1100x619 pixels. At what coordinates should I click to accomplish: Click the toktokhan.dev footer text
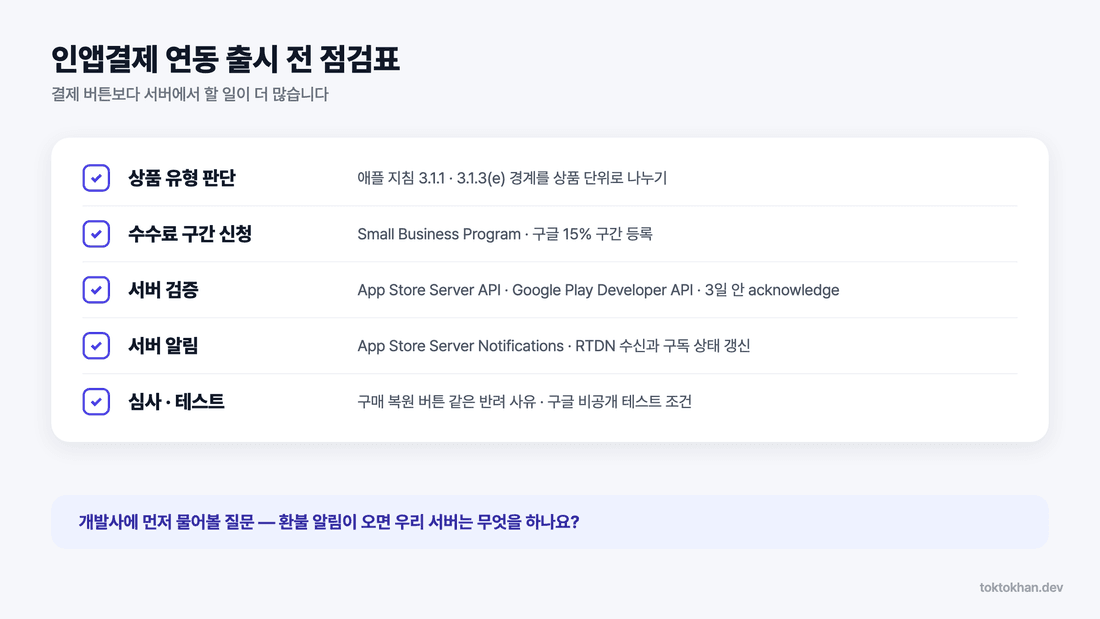(1021, 587)
